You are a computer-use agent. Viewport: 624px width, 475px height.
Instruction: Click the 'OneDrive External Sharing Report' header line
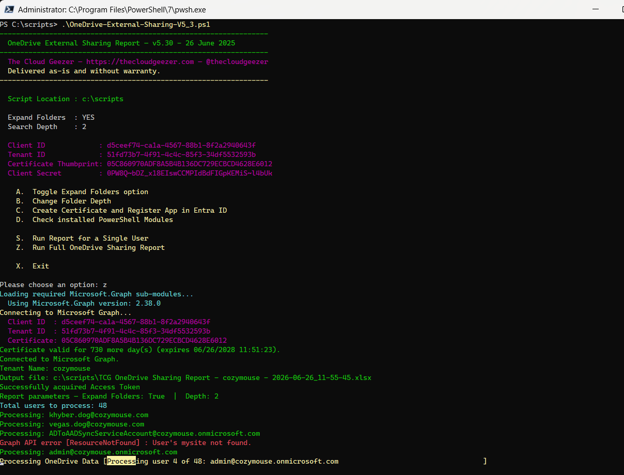tap(121, 43)
